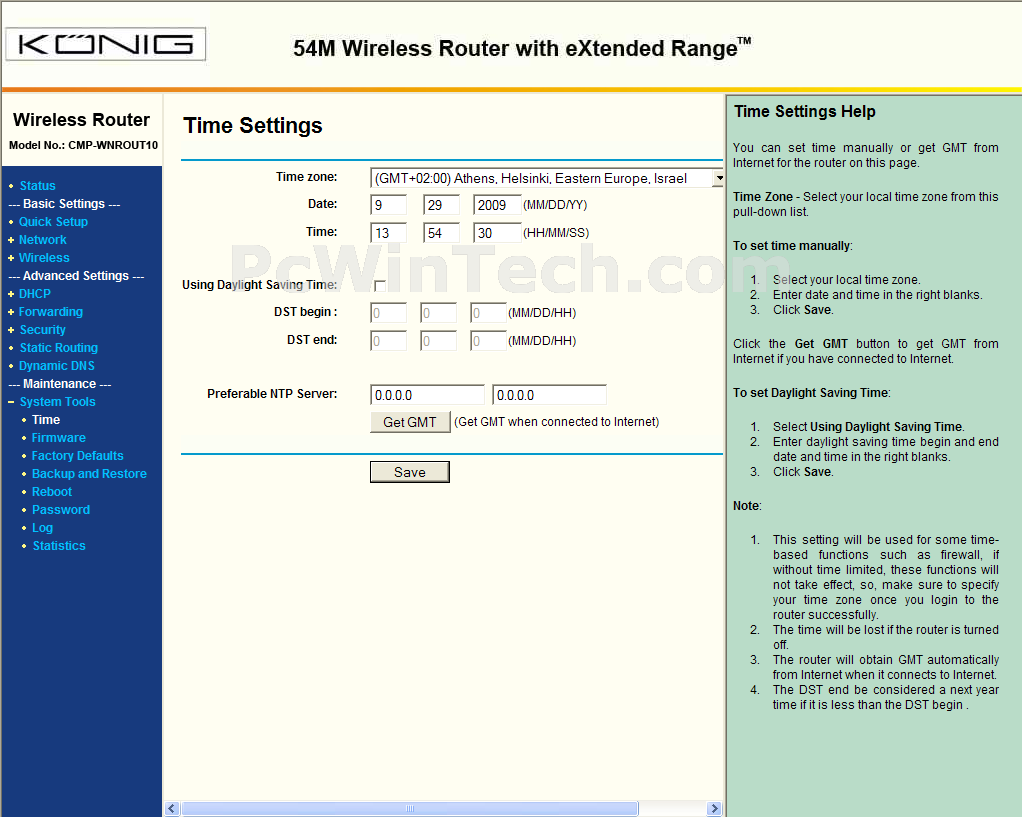Click the horizontal scrollbar thumb
Screen dimensions: 1022x817
[x=410, y=809]
